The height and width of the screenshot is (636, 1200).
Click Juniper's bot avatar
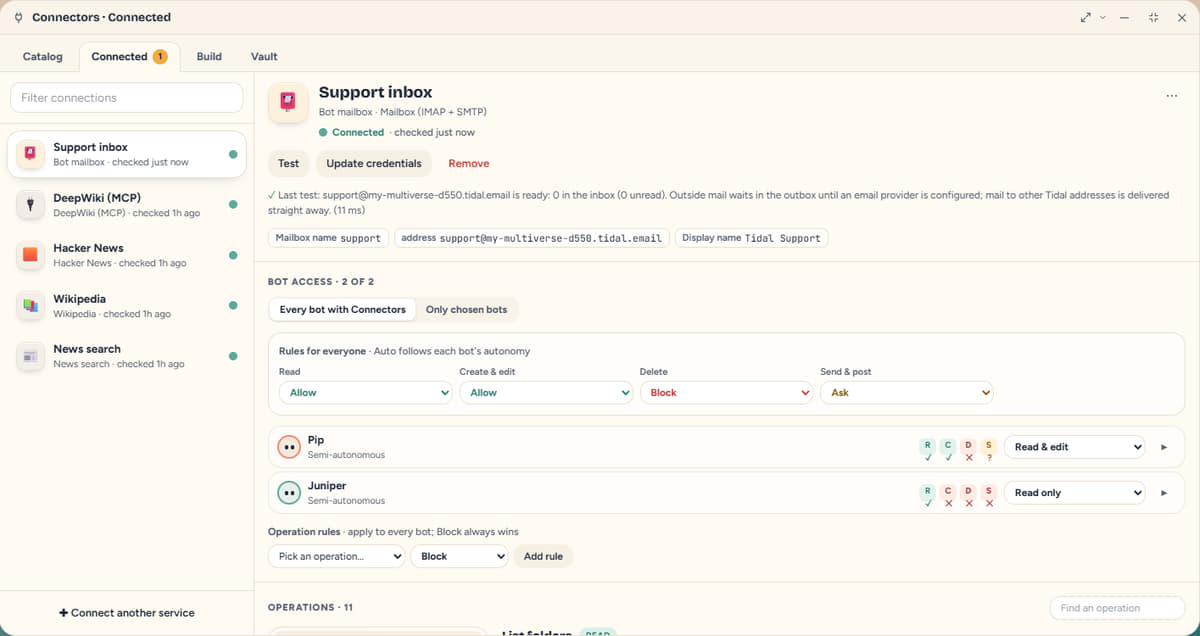click(289, 493)
